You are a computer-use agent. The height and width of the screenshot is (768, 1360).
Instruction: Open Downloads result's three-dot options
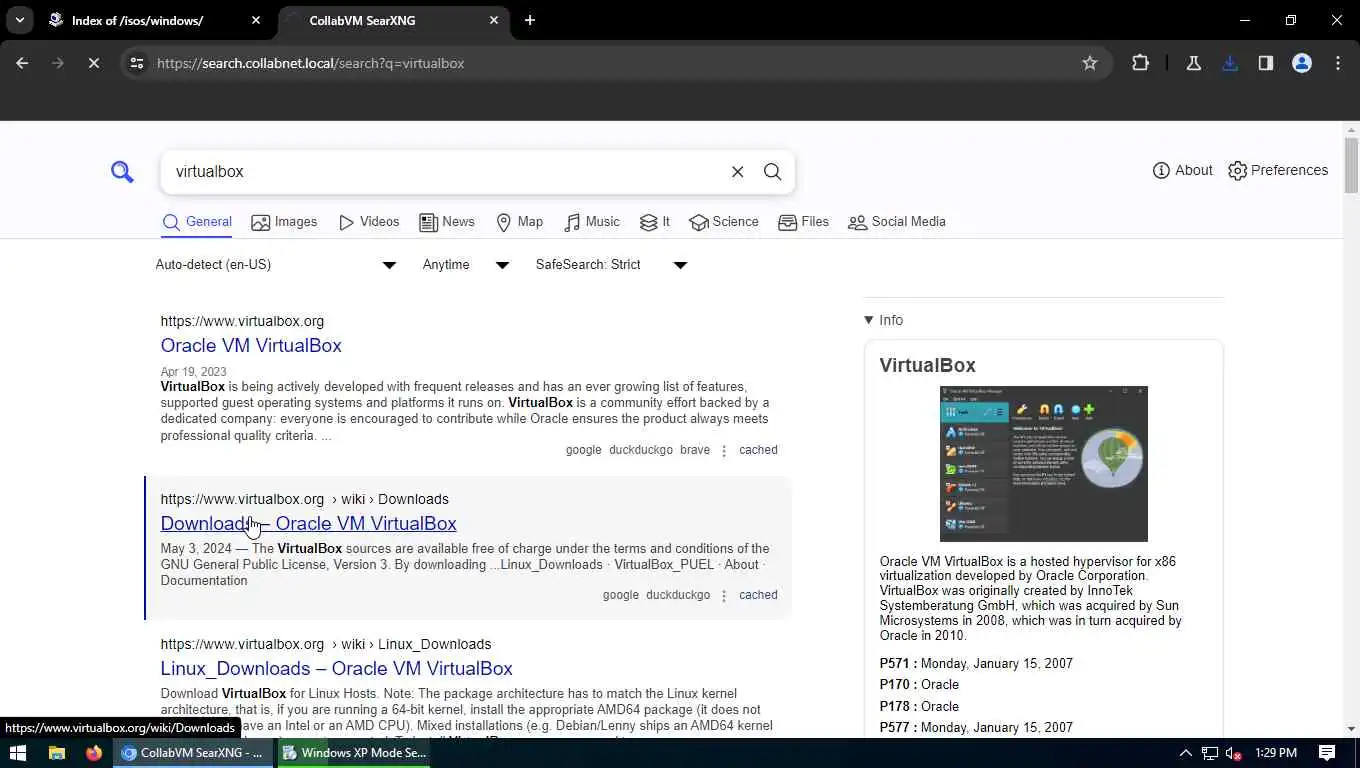pos(724,596)
